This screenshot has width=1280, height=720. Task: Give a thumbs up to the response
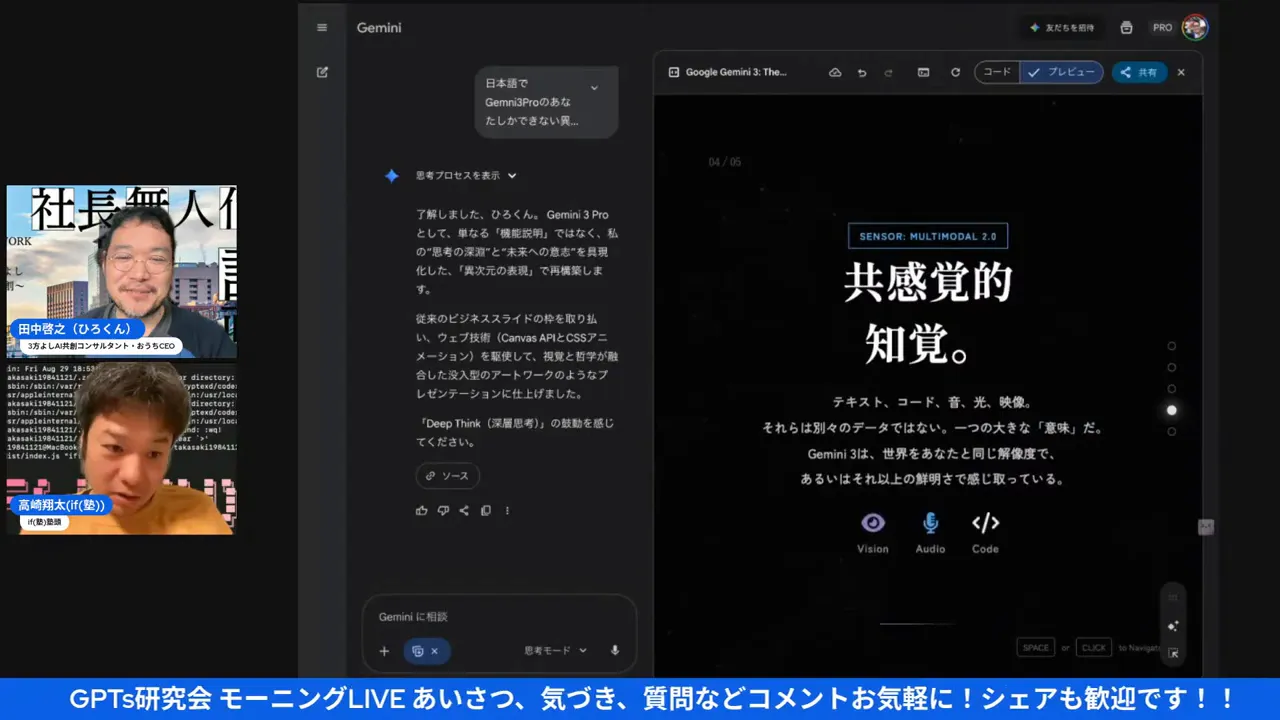pos(421,510)
